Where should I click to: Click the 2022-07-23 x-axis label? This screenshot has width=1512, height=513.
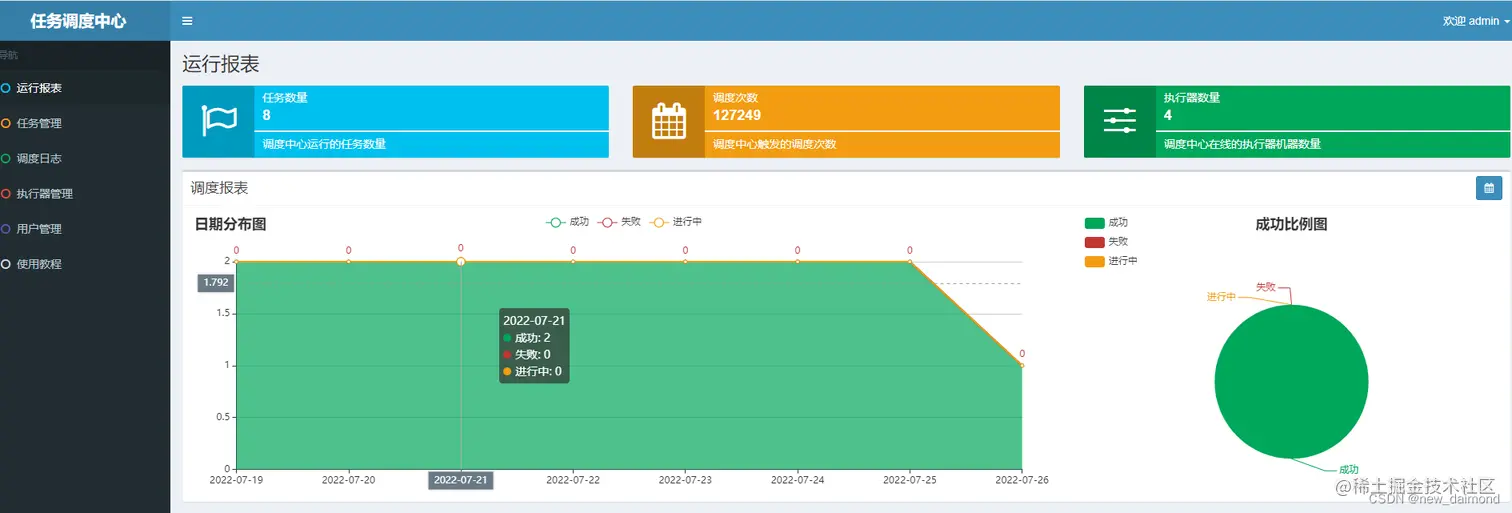pos(686,480)
